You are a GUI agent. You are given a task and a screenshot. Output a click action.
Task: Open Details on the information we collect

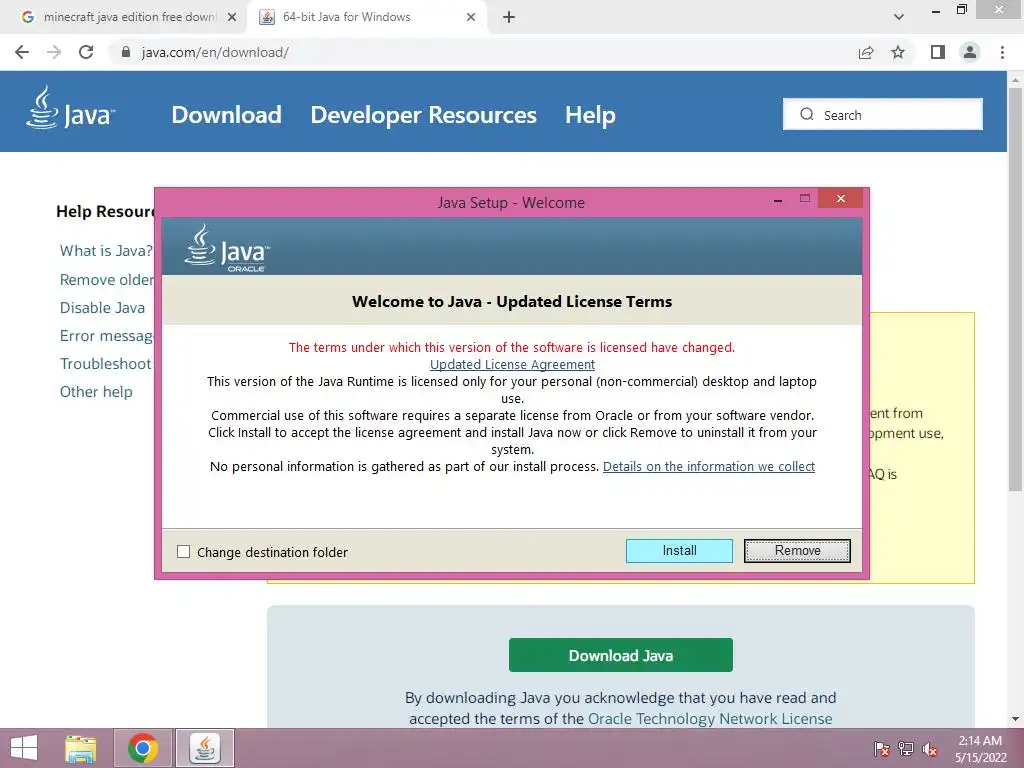[x=709, y=466]
